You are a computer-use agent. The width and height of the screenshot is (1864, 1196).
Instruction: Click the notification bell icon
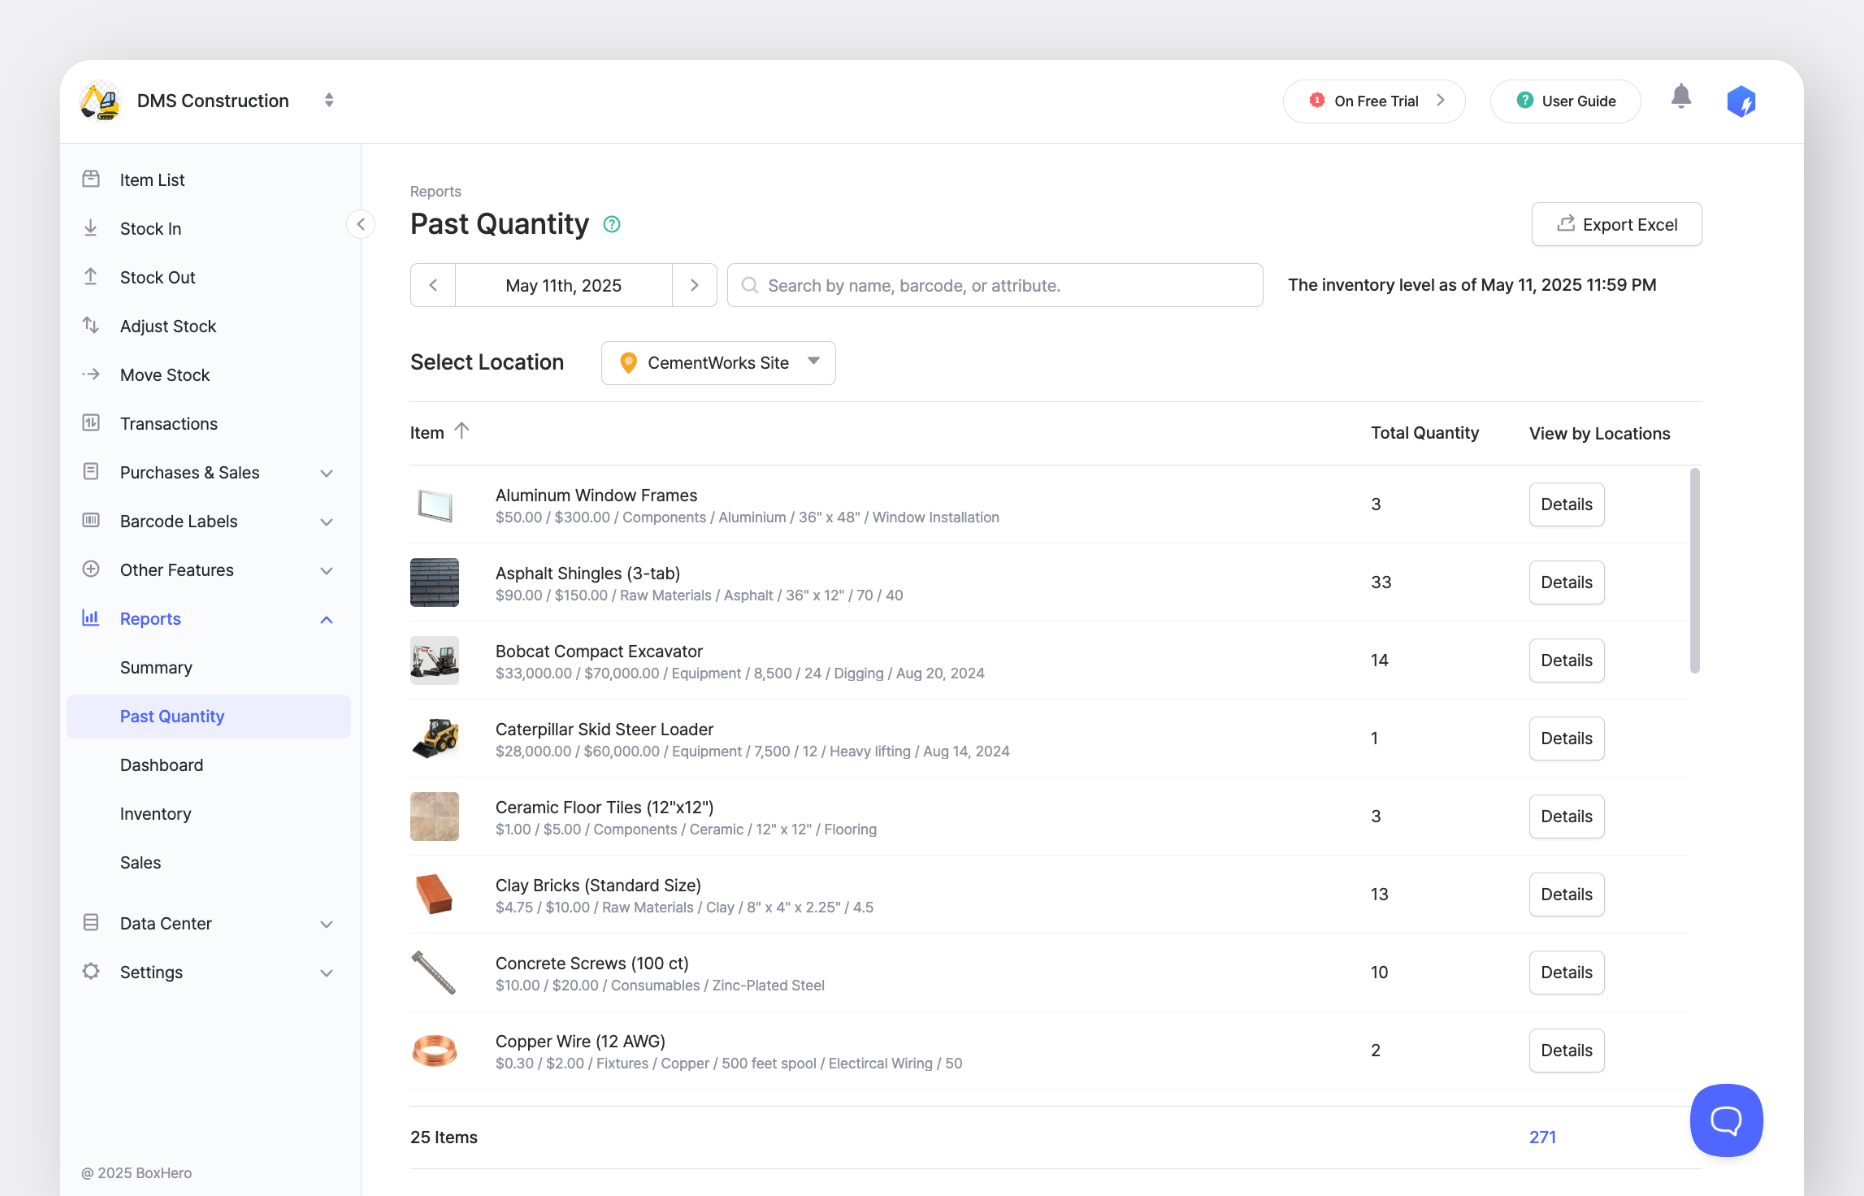point(1681,97)
